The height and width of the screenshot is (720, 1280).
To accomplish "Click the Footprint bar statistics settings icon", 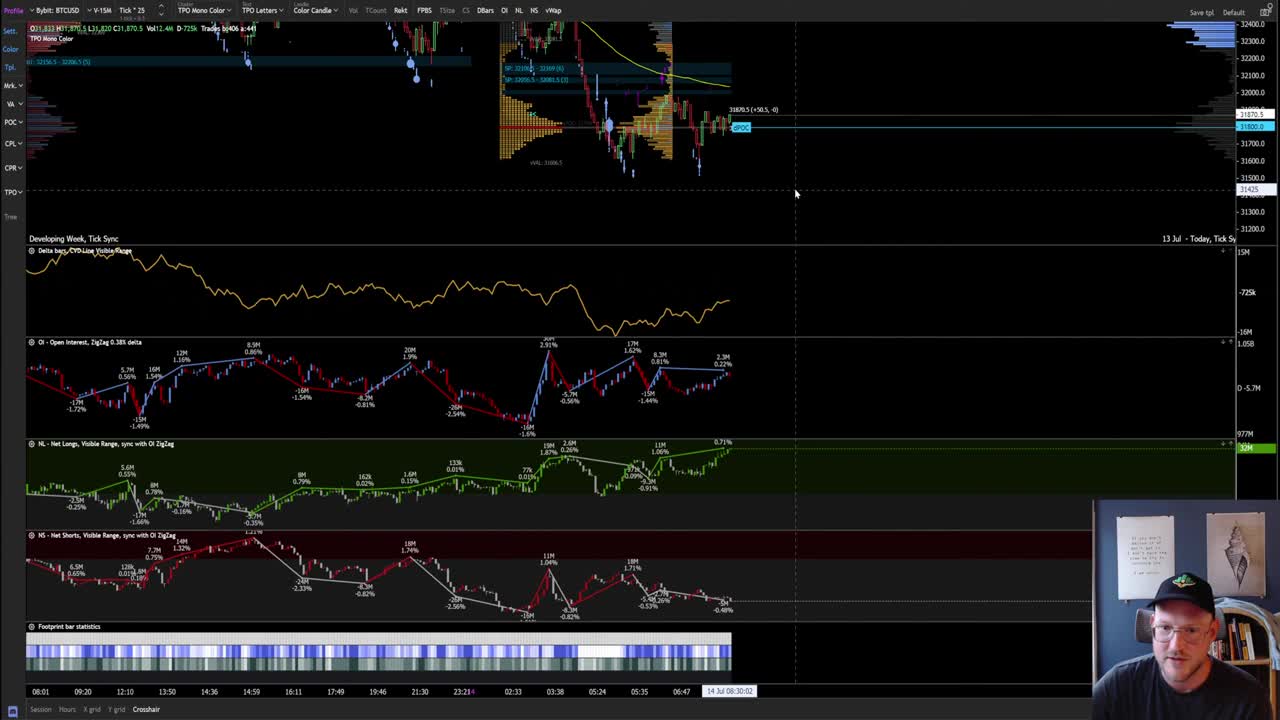I will tap(31, 626).
